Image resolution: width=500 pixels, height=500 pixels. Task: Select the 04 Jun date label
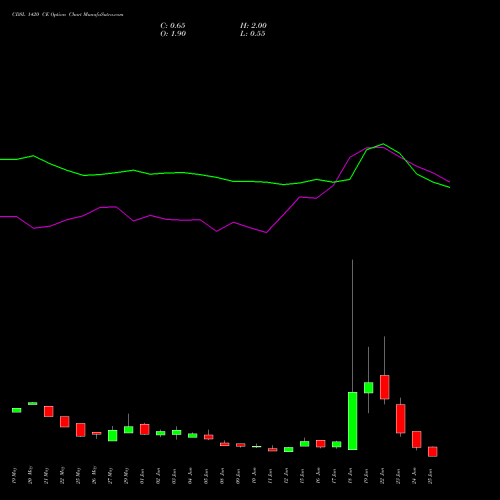[x=190, y=476]
